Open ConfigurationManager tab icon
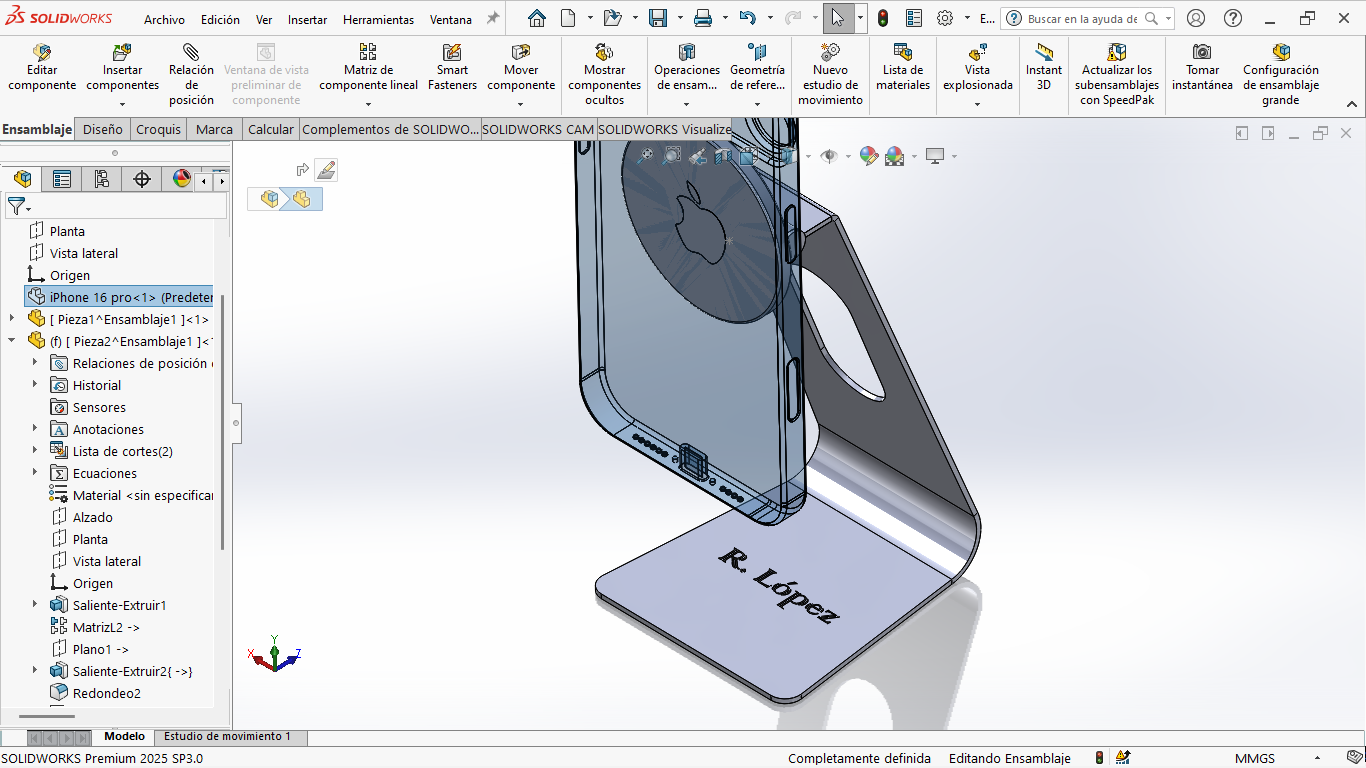Viewport: 1366px width, 768px height. 102,179
